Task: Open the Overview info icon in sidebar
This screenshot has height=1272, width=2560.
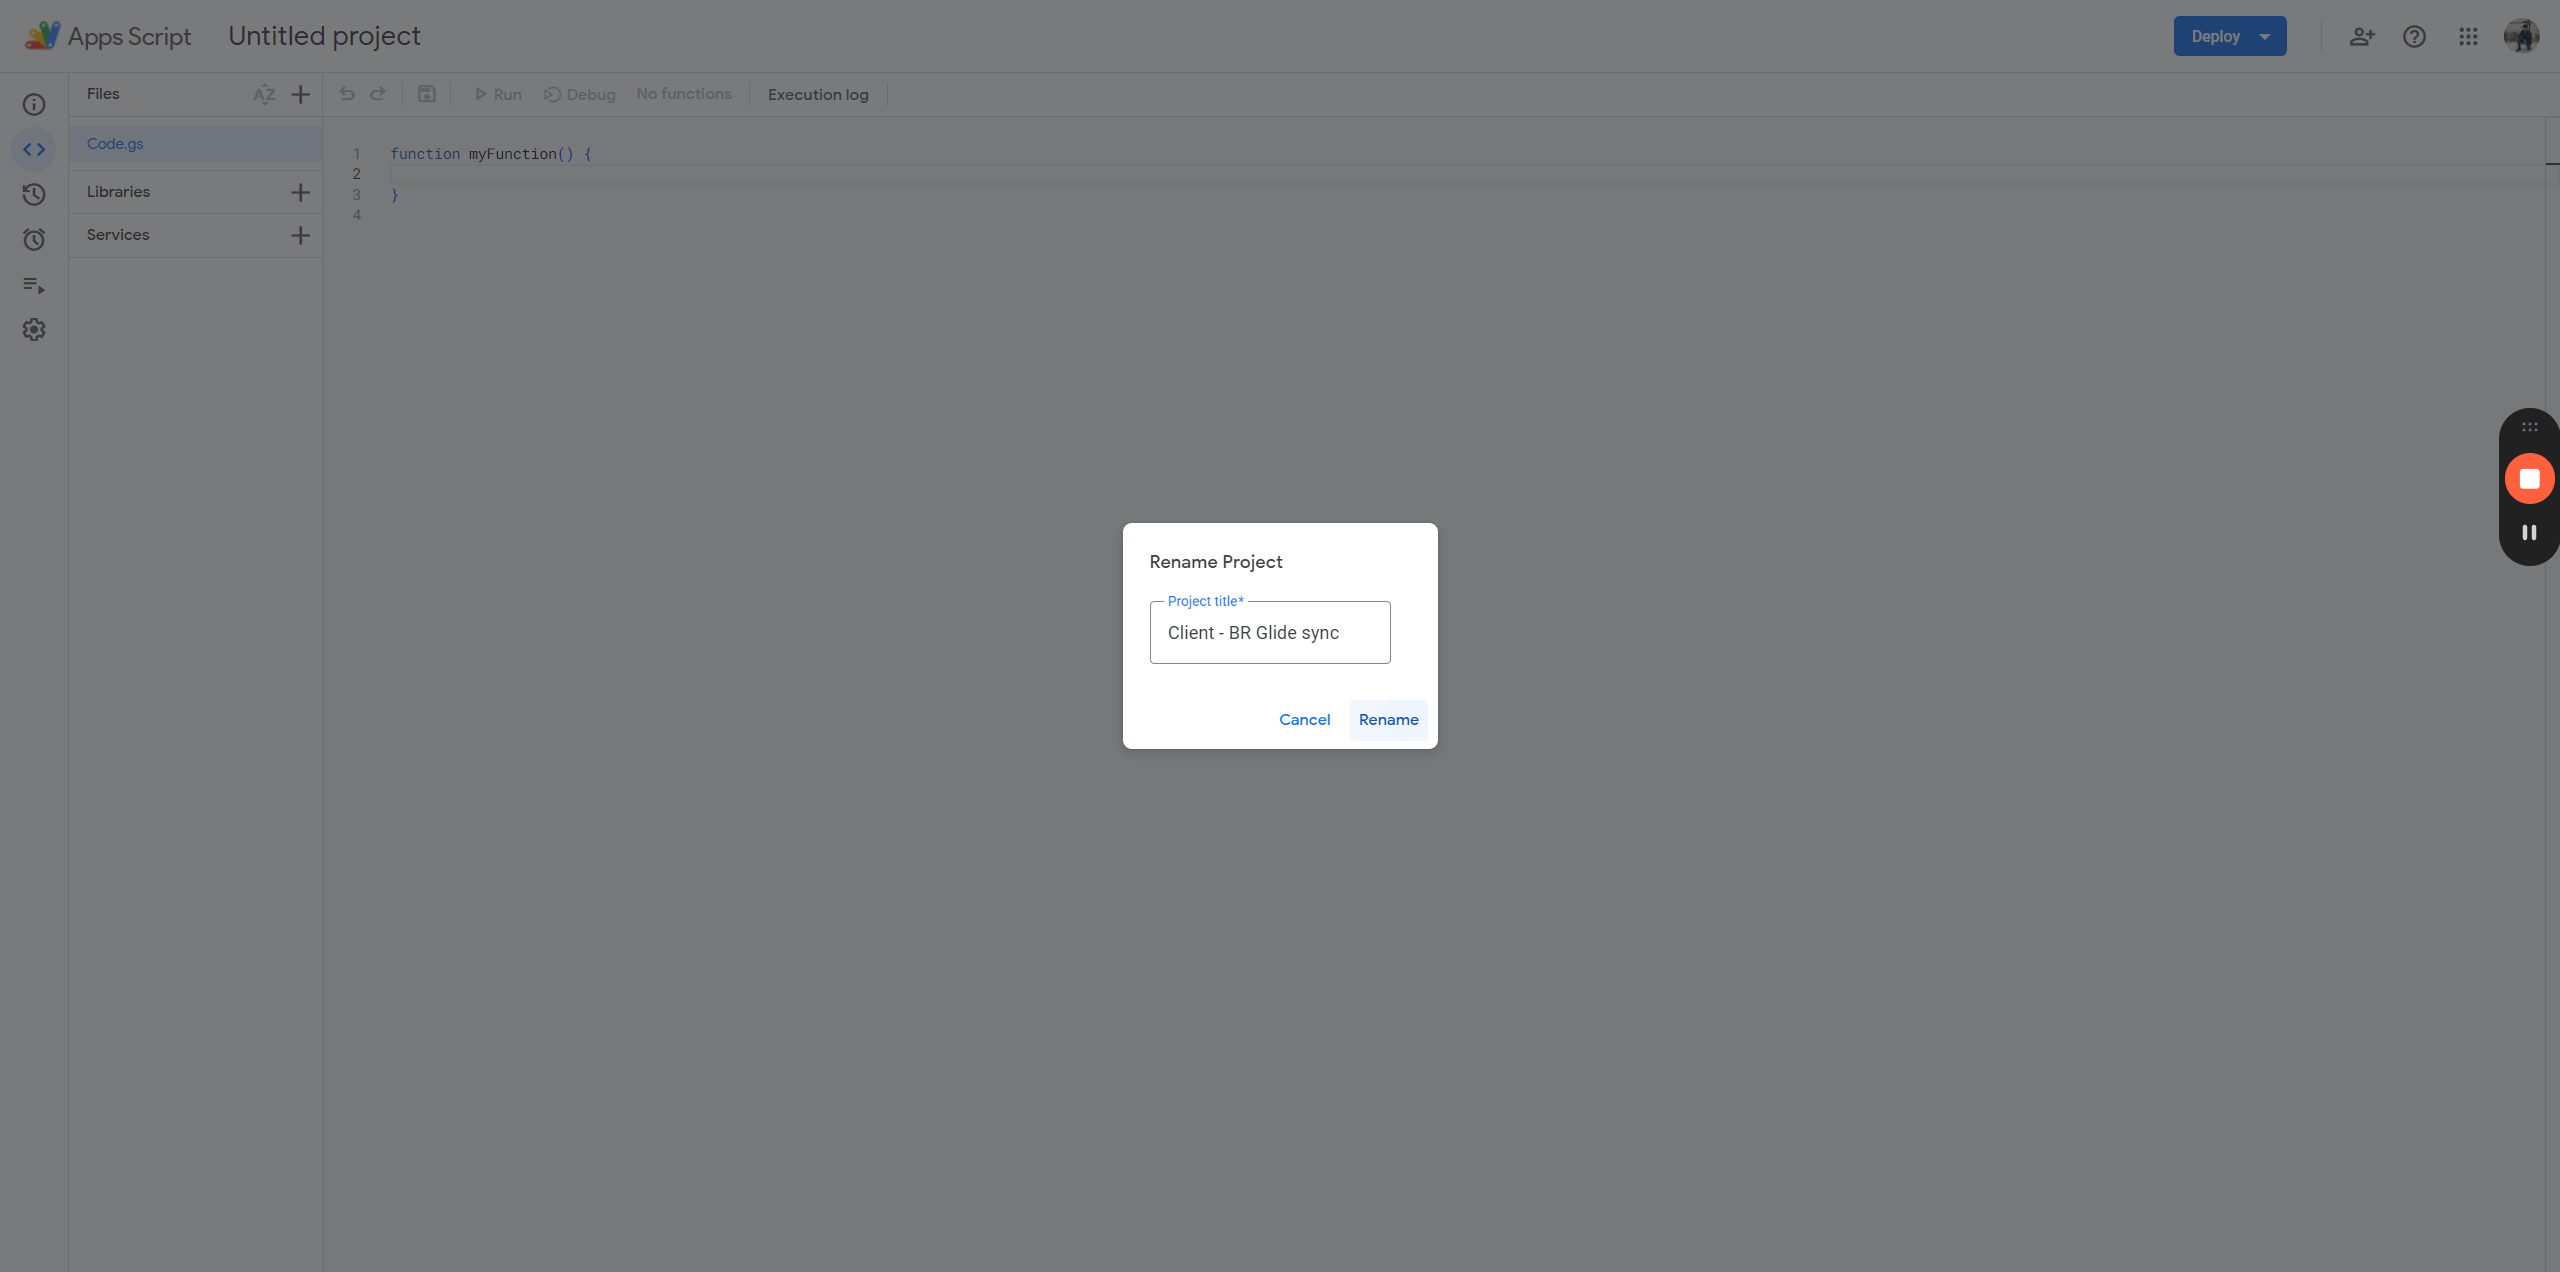Action: pos(34,104)
